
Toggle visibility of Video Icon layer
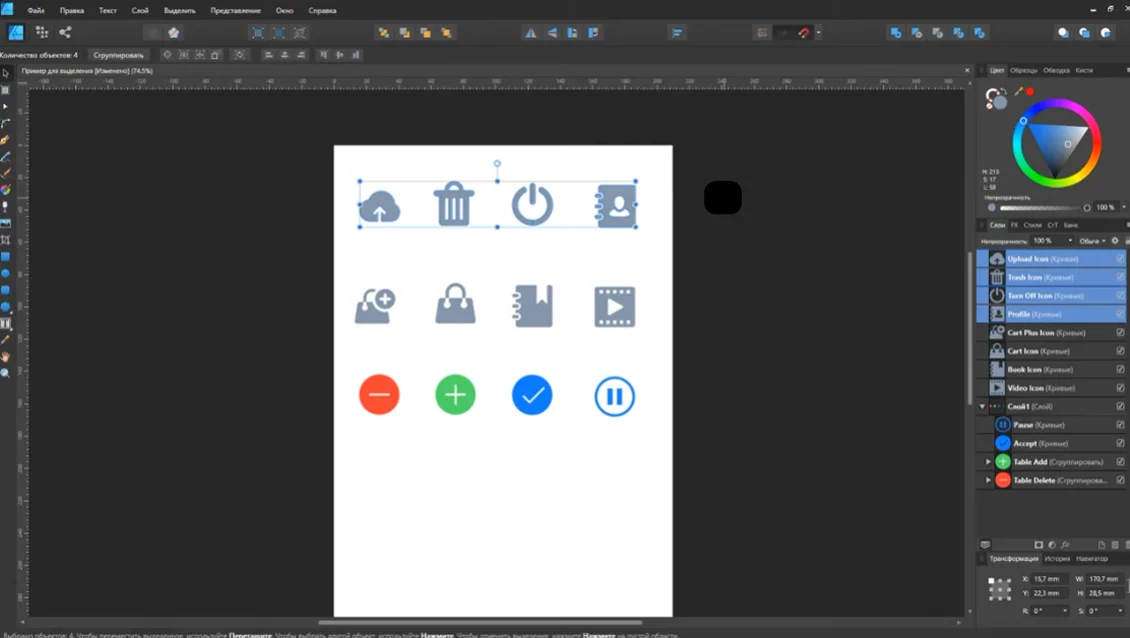(1120, 388)
